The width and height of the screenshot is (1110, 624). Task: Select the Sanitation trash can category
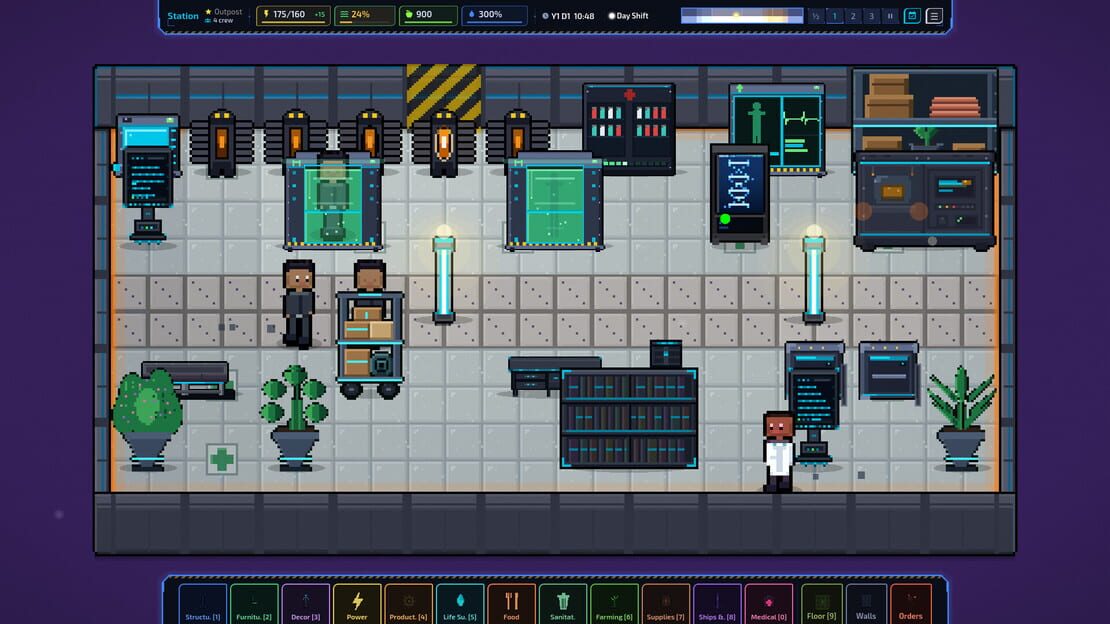pos(563,604)
